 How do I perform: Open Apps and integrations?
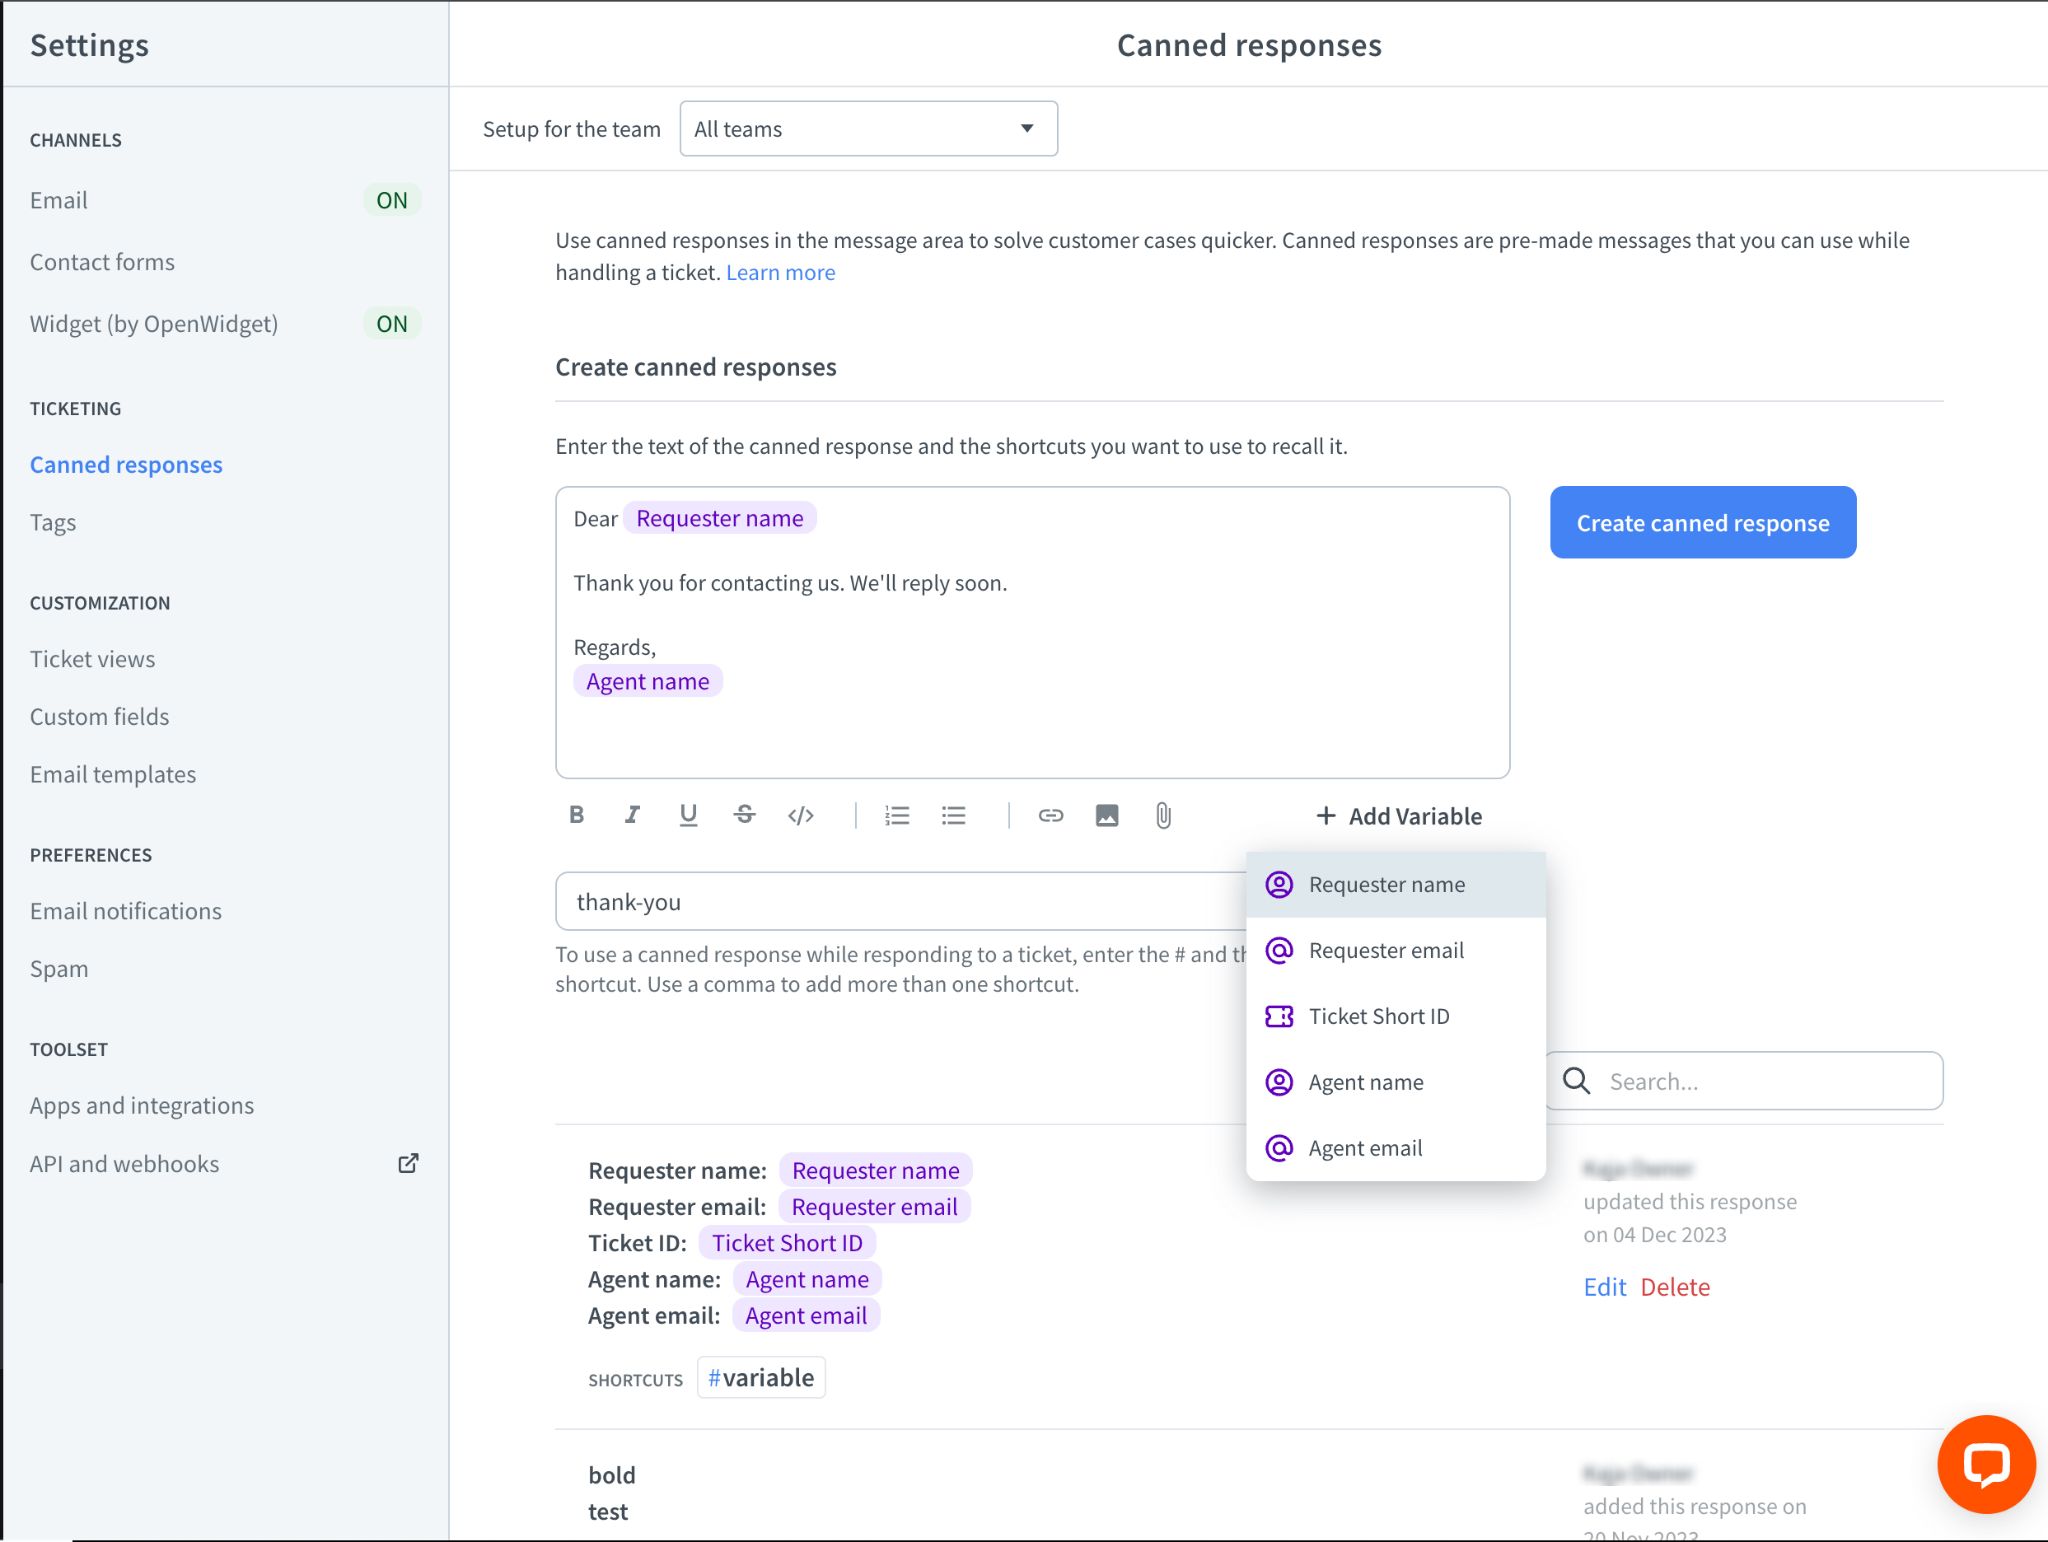tap(142, 1106)
